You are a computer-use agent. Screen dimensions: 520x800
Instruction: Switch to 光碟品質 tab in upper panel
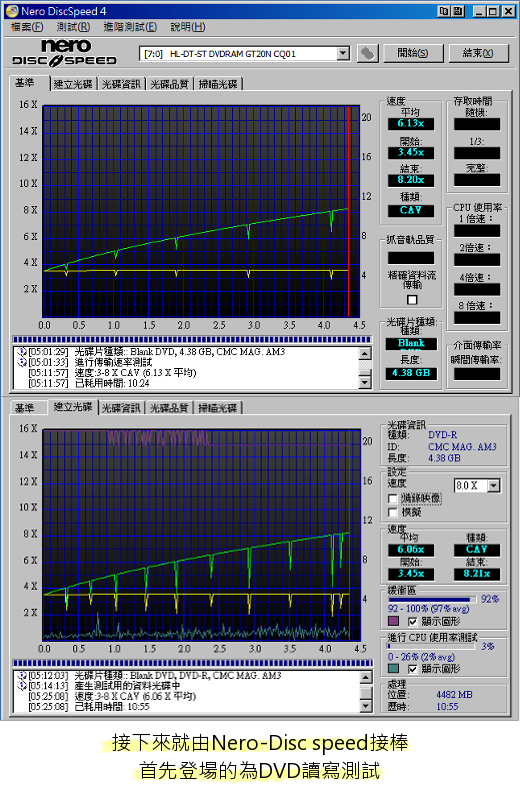coord(169,84)
